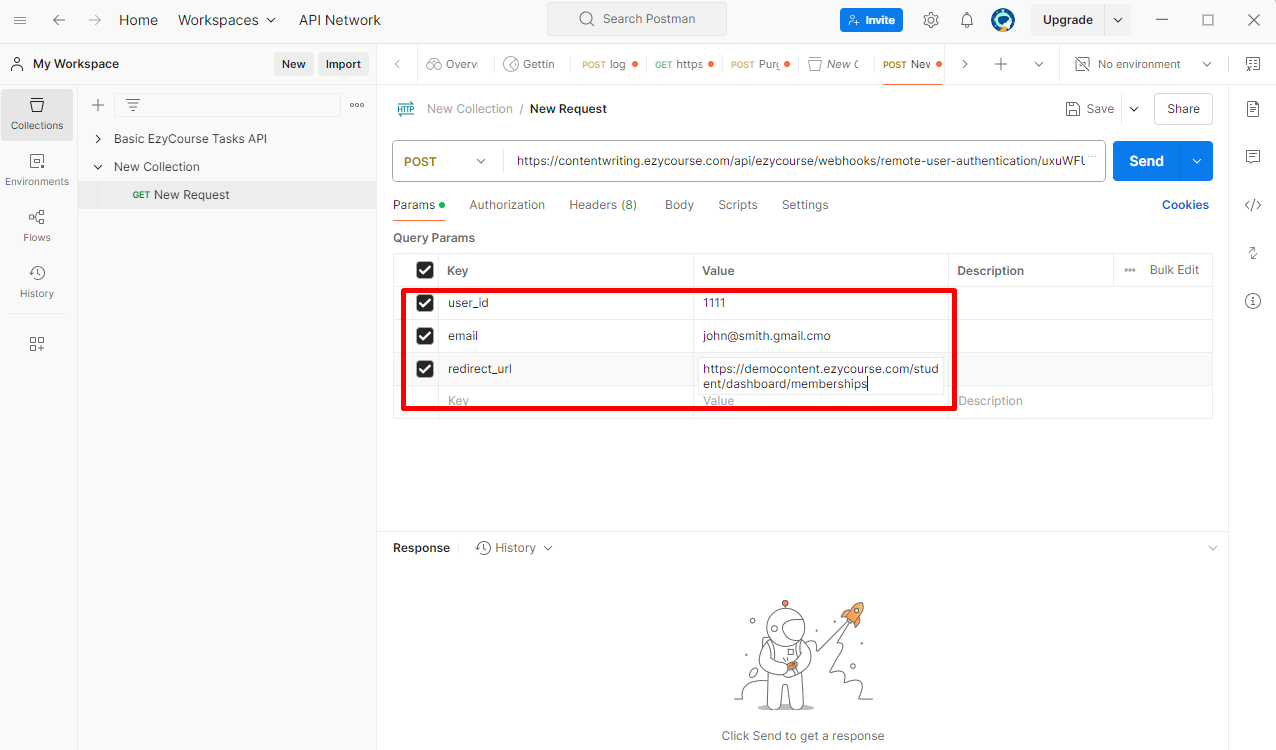Viewport: 1276px width, 750px height.
Task: Create a new collection with plus icon
Action: pyautogui.click(x=98, y=105)
